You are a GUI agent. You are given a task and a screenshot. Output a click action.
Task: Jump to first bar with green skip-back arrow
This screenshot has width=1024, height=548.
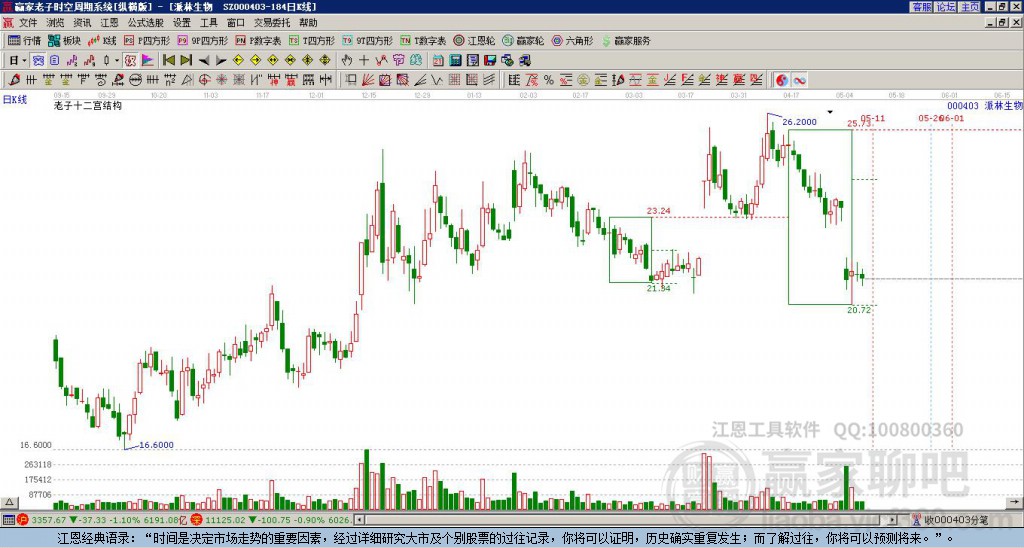(x=168, y=61)
